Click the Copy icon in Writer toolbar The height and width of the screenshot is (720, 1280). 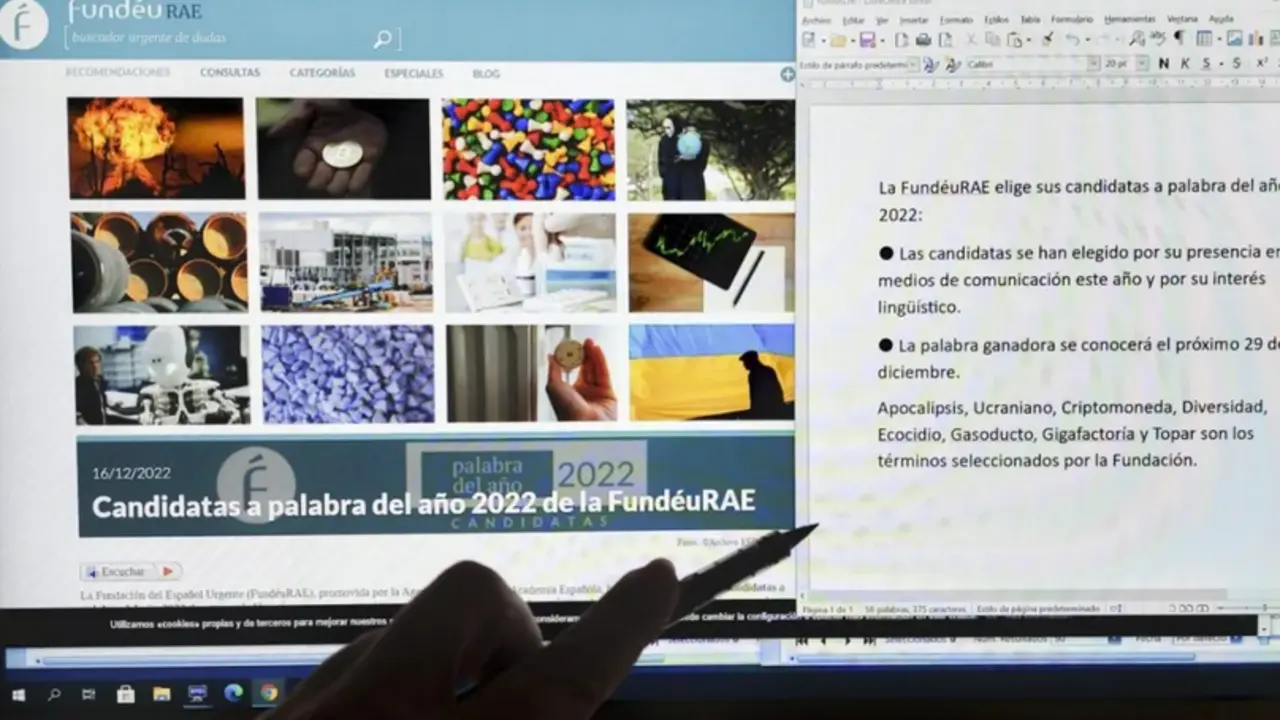pyautogui.click(x=993, y=39)
